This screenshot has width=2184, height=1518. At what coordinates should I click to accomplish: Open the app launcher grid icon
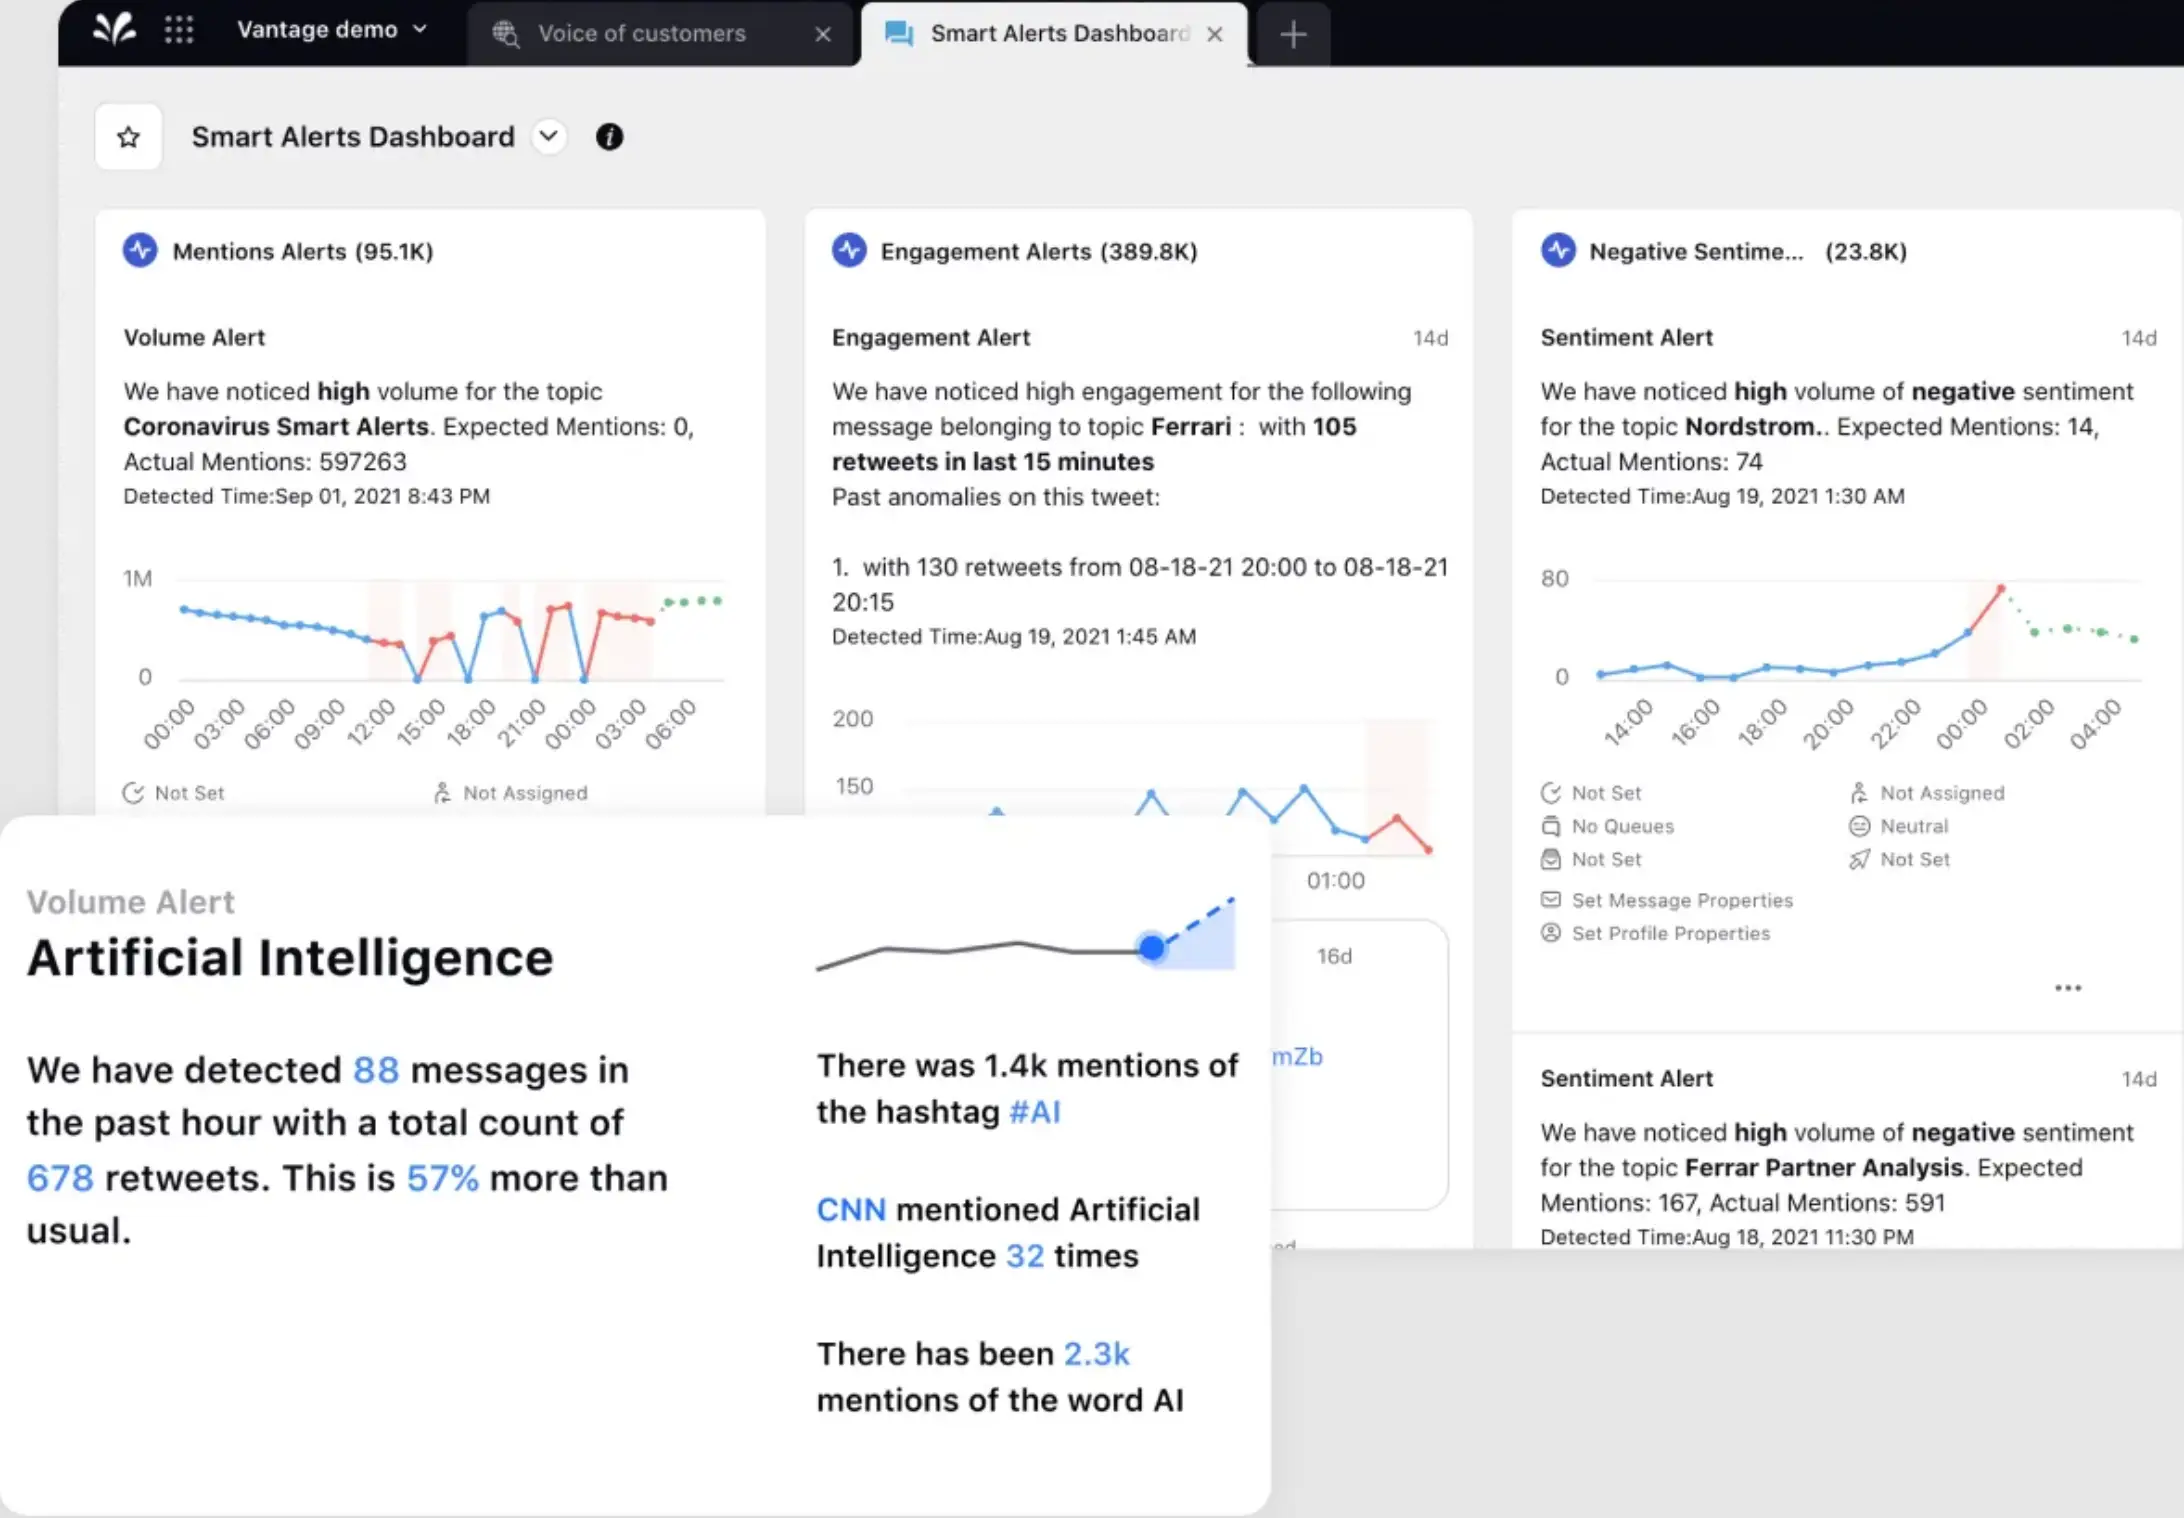(179, 30)
